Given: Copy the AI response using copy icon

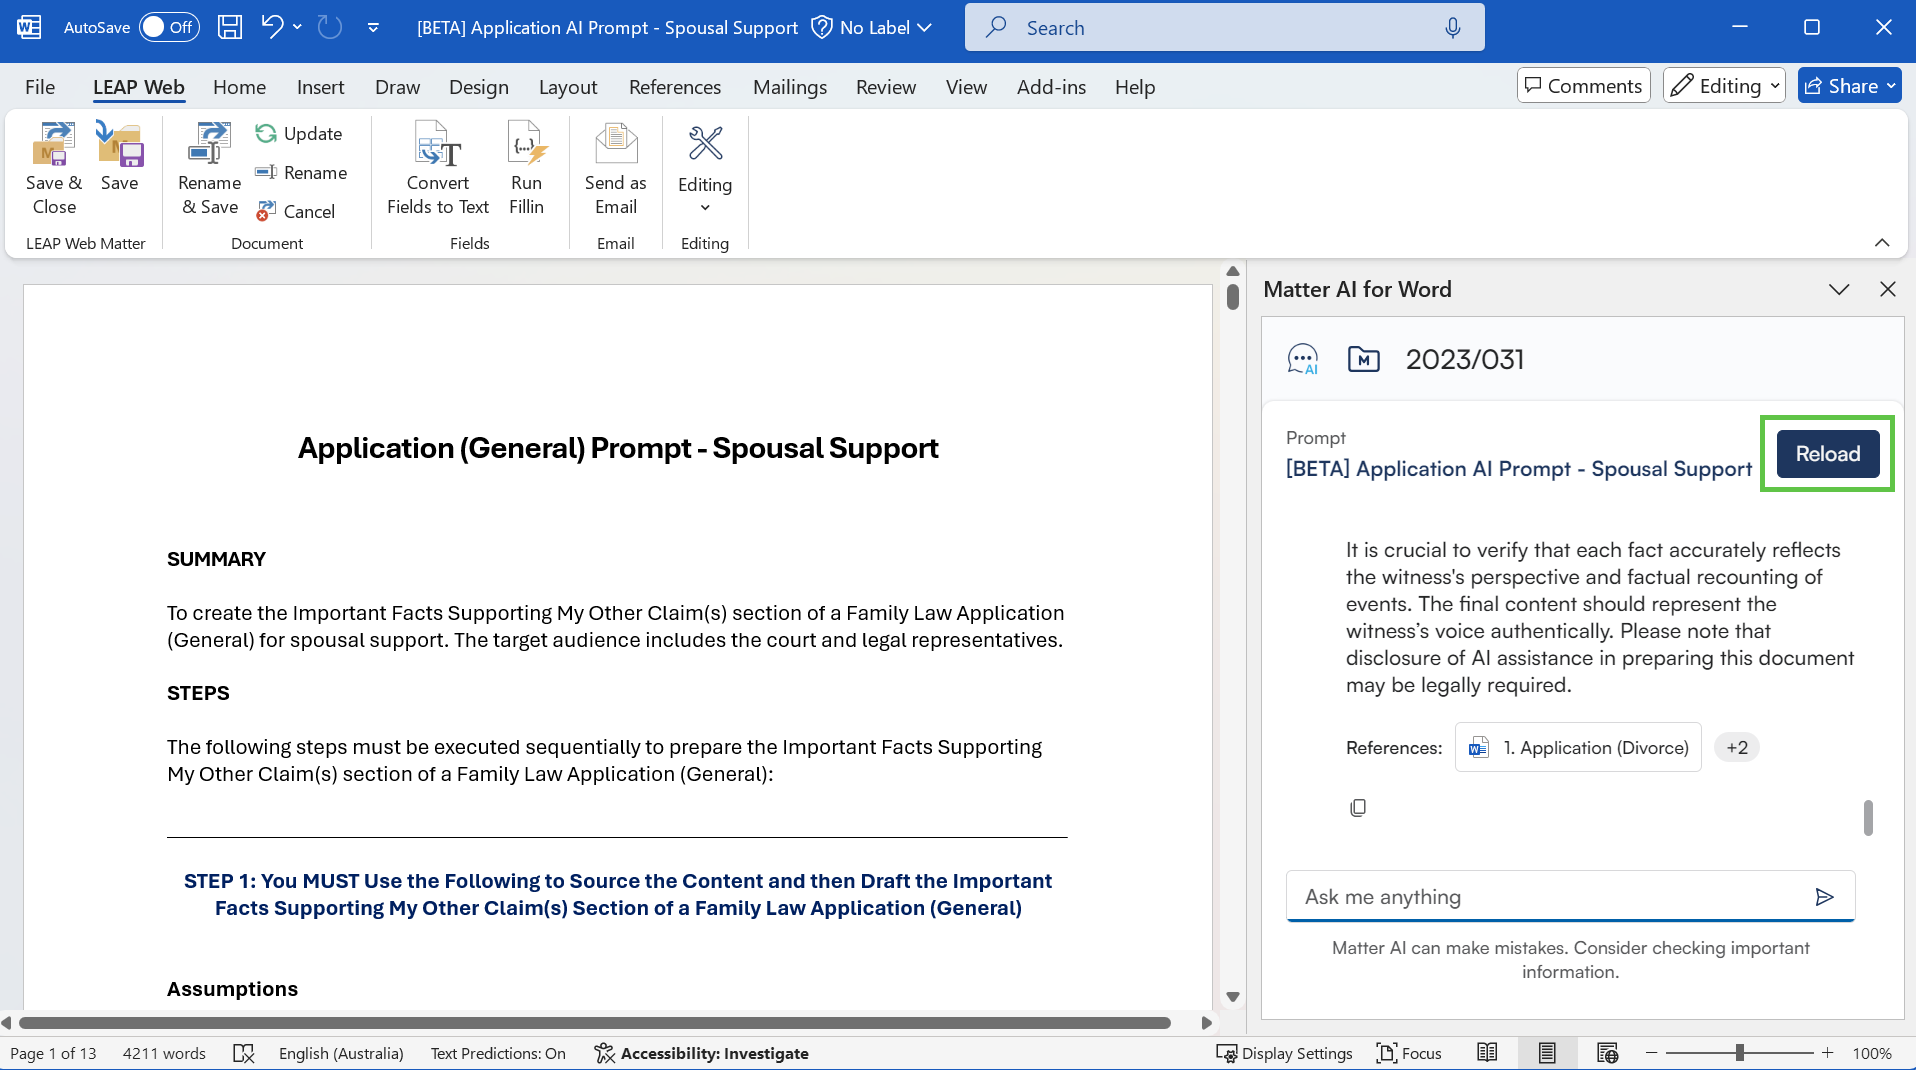Looking at the screenshot, I should point(1357,807).
